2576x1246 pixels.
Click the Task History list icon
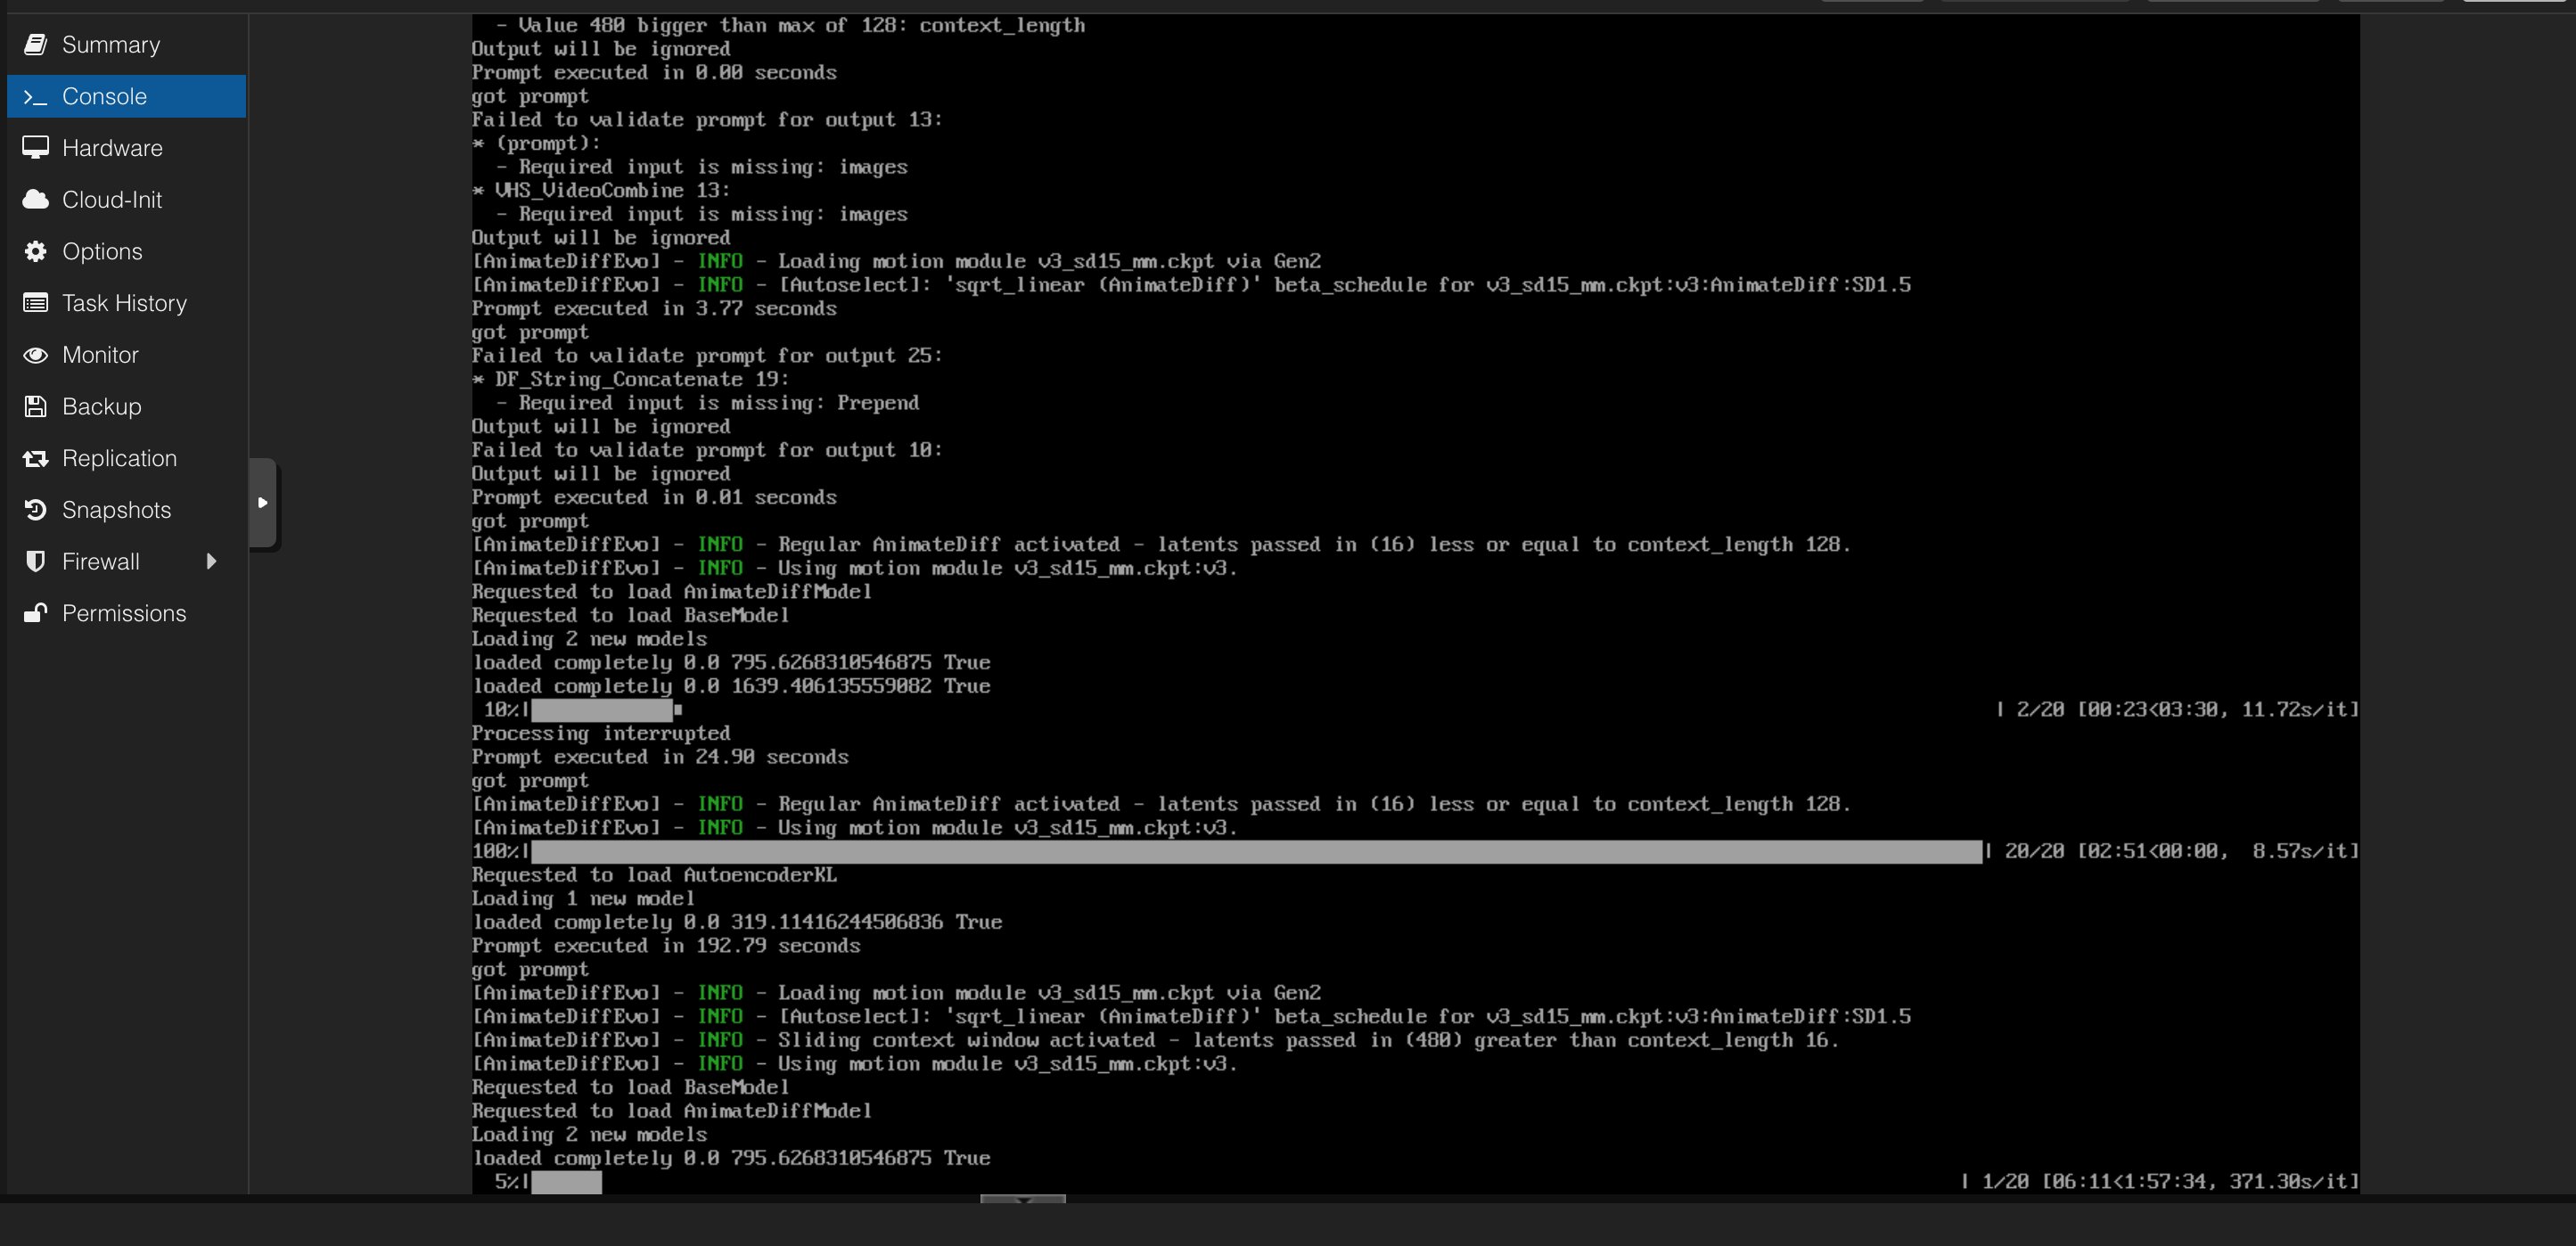(x=36, y=303)
